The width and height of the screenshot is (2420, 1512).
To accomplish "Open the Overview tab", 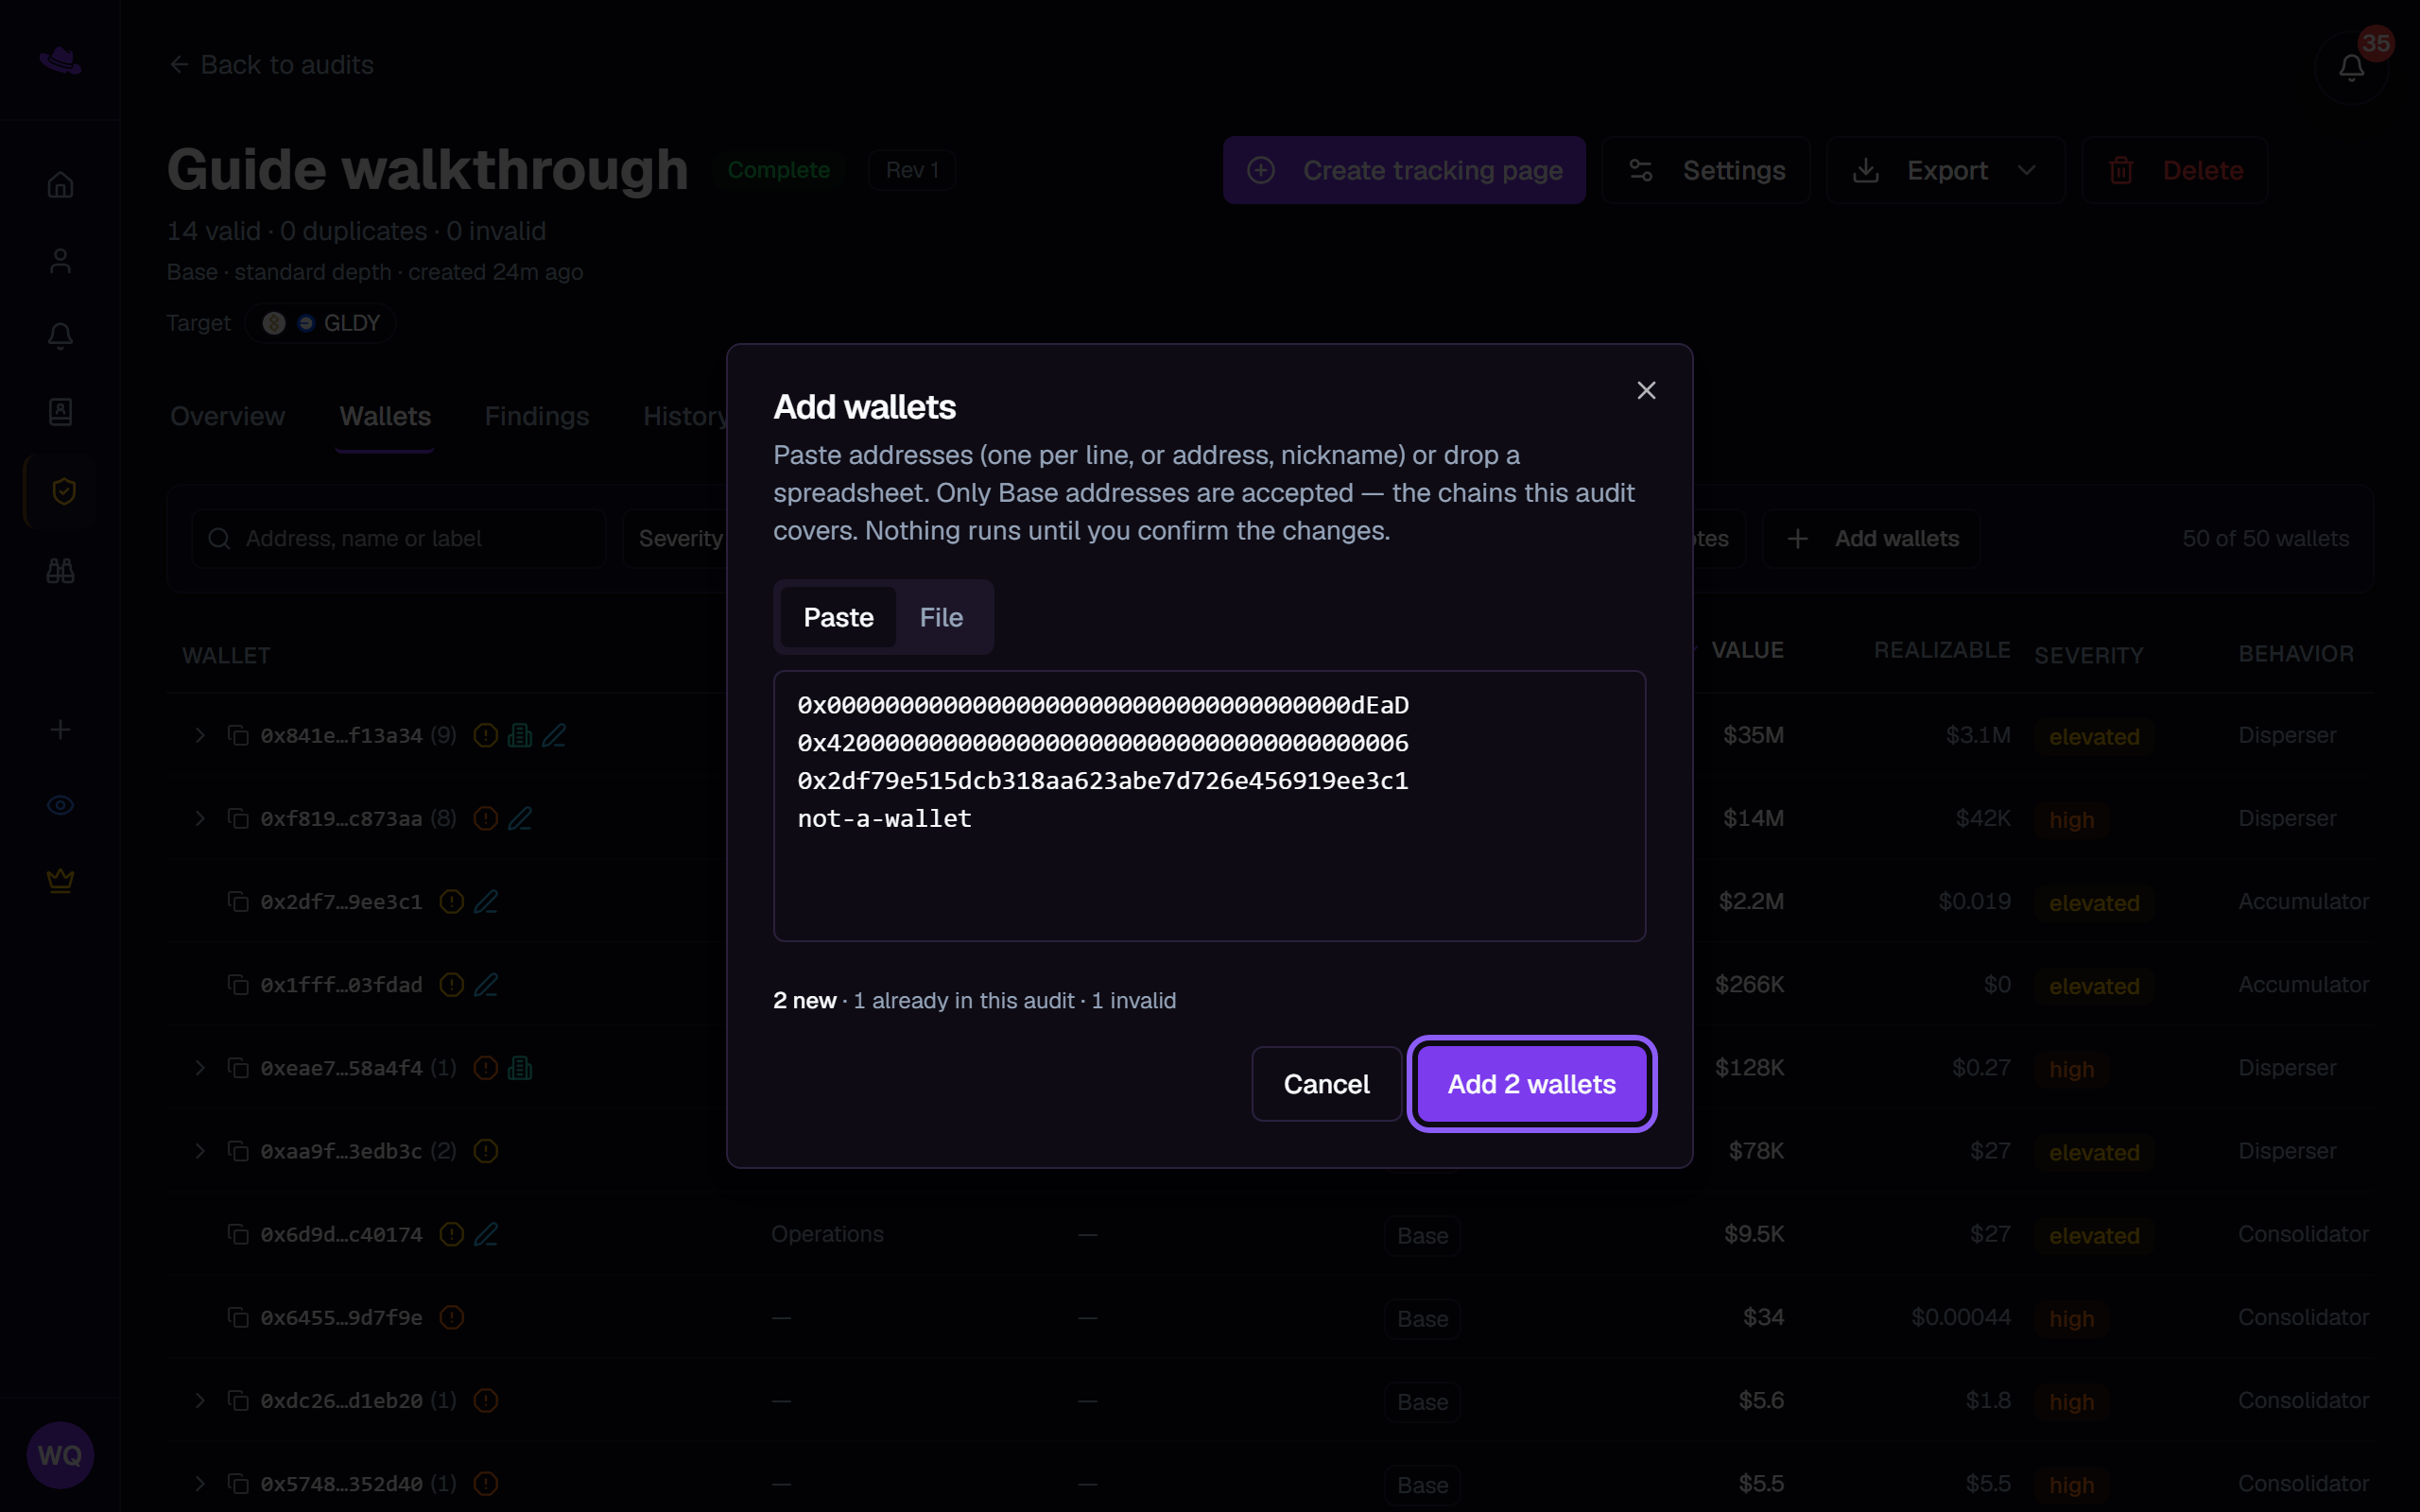I will pos(227,416).
